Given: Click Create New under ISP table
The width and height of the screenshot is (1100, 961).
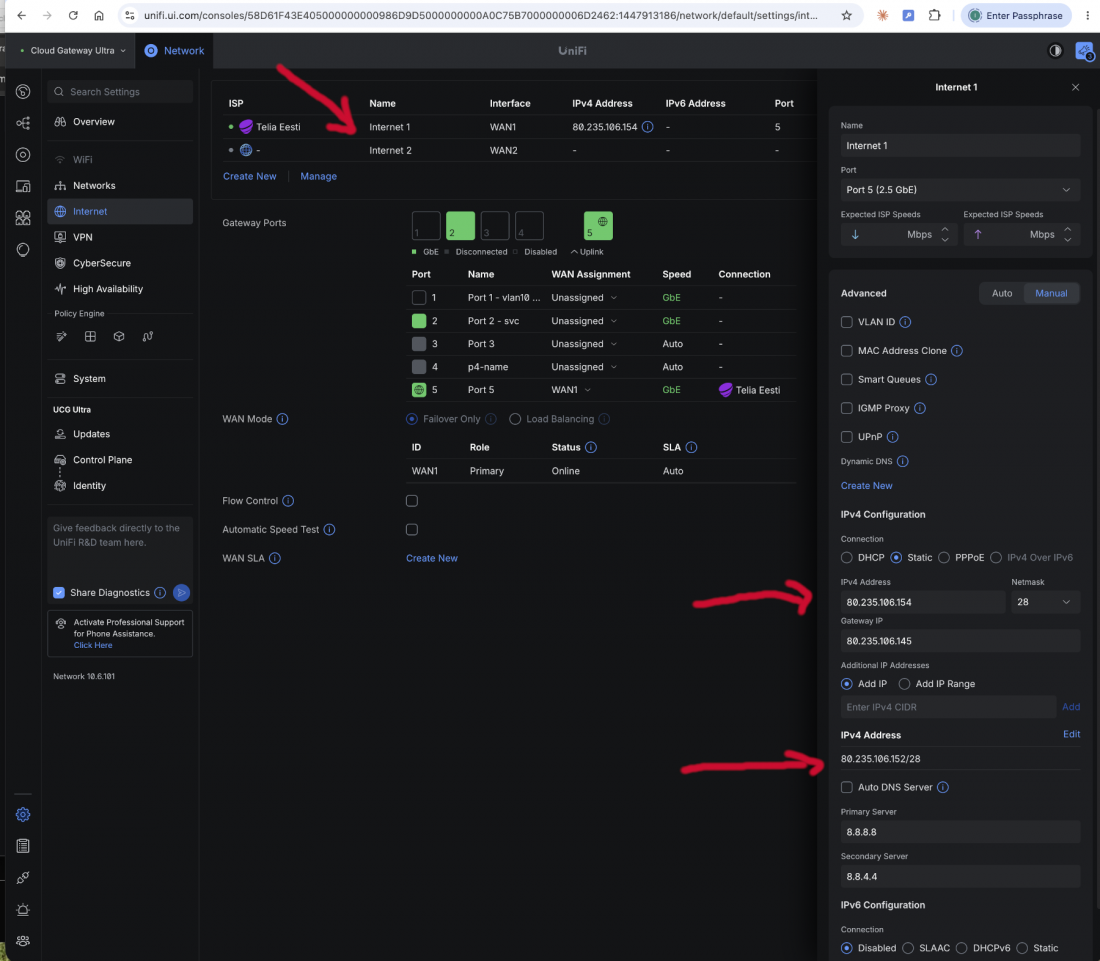Looking at the screenshot, I should point(249,176).
